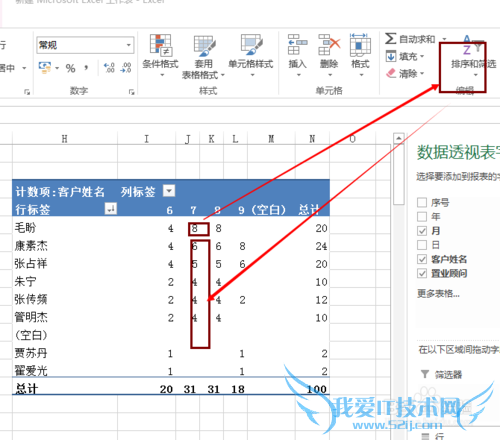Tick the 序号 field checkbox
Viewport: 500px width, 440px height.
[x=422, y=202]
